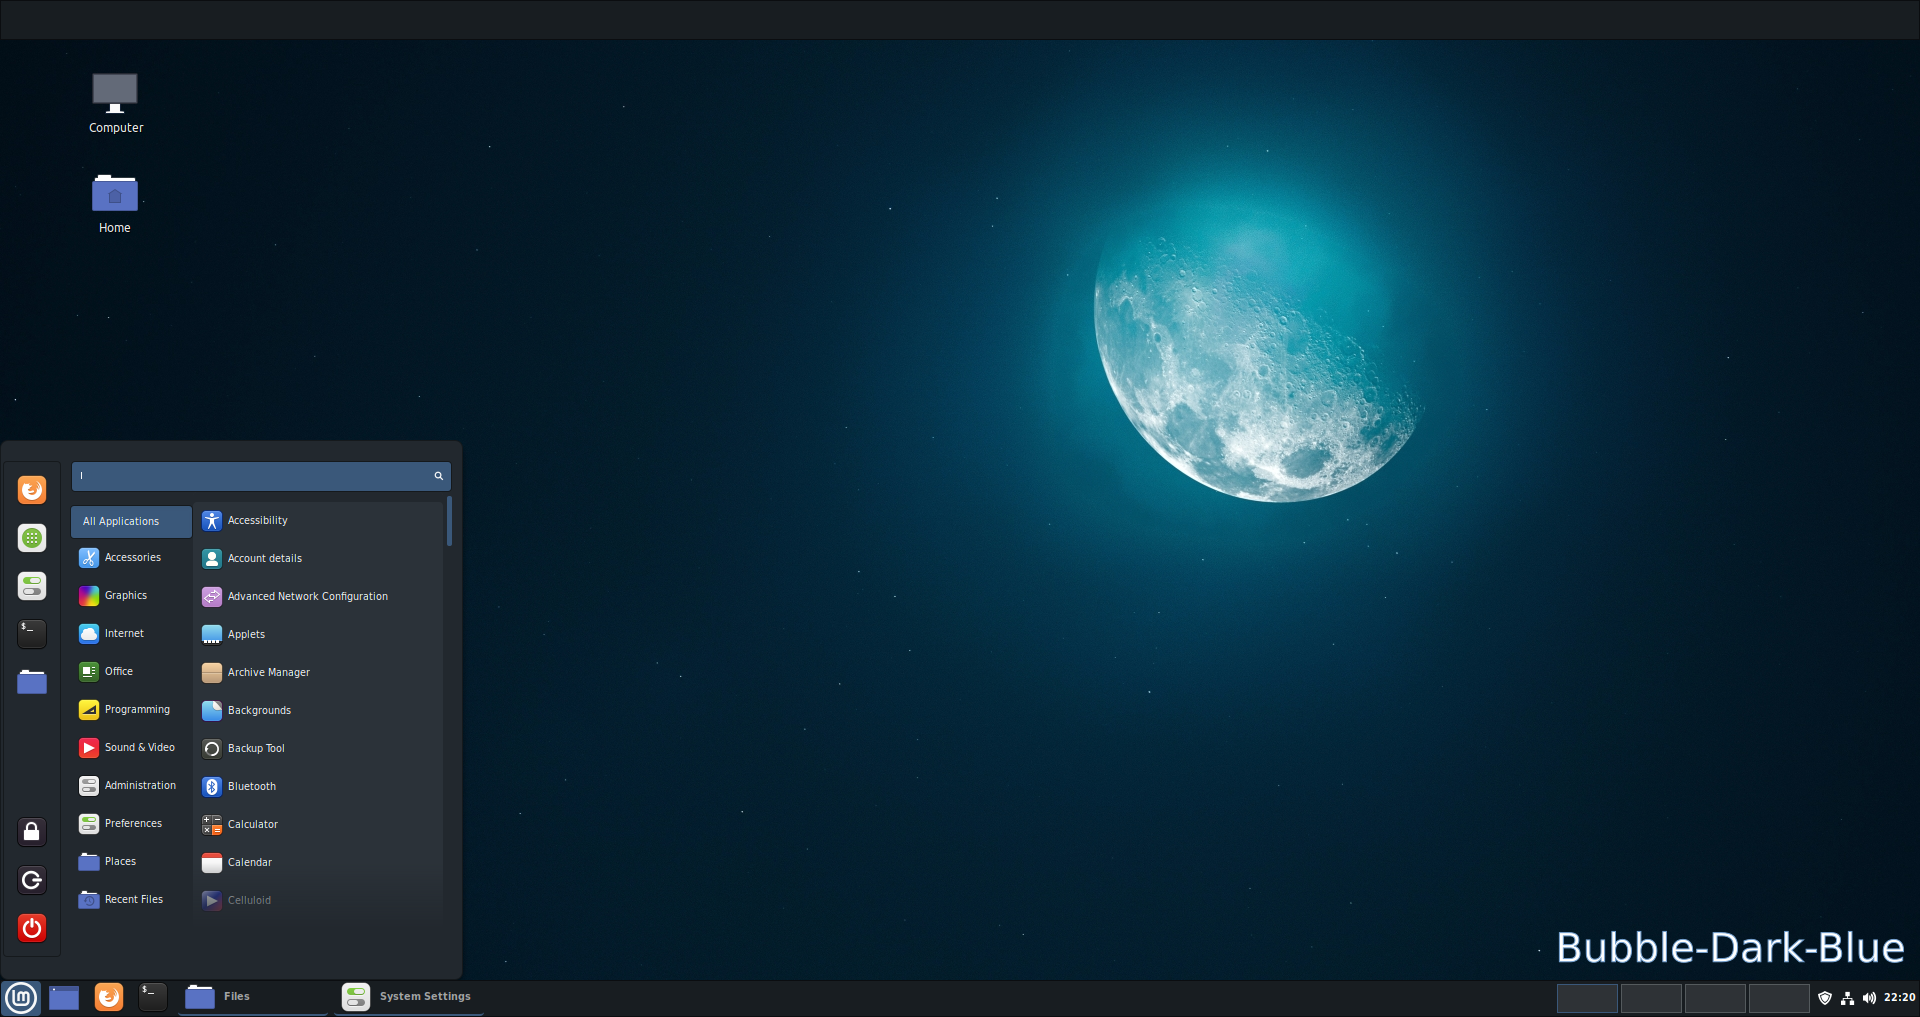Open Account details from application list
This screenshot has width=1920, height=1017.
(320, 559)
